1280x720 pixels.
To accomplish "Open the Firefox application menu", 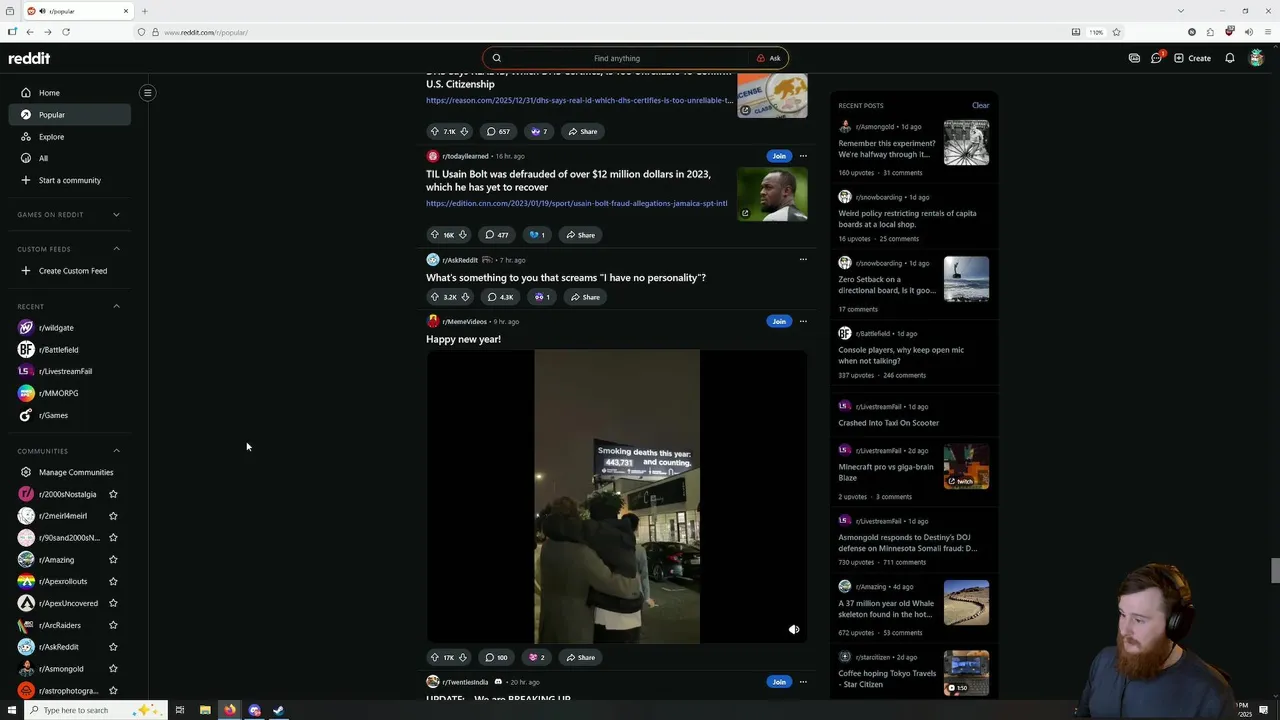I will [x=1269, y=32].
